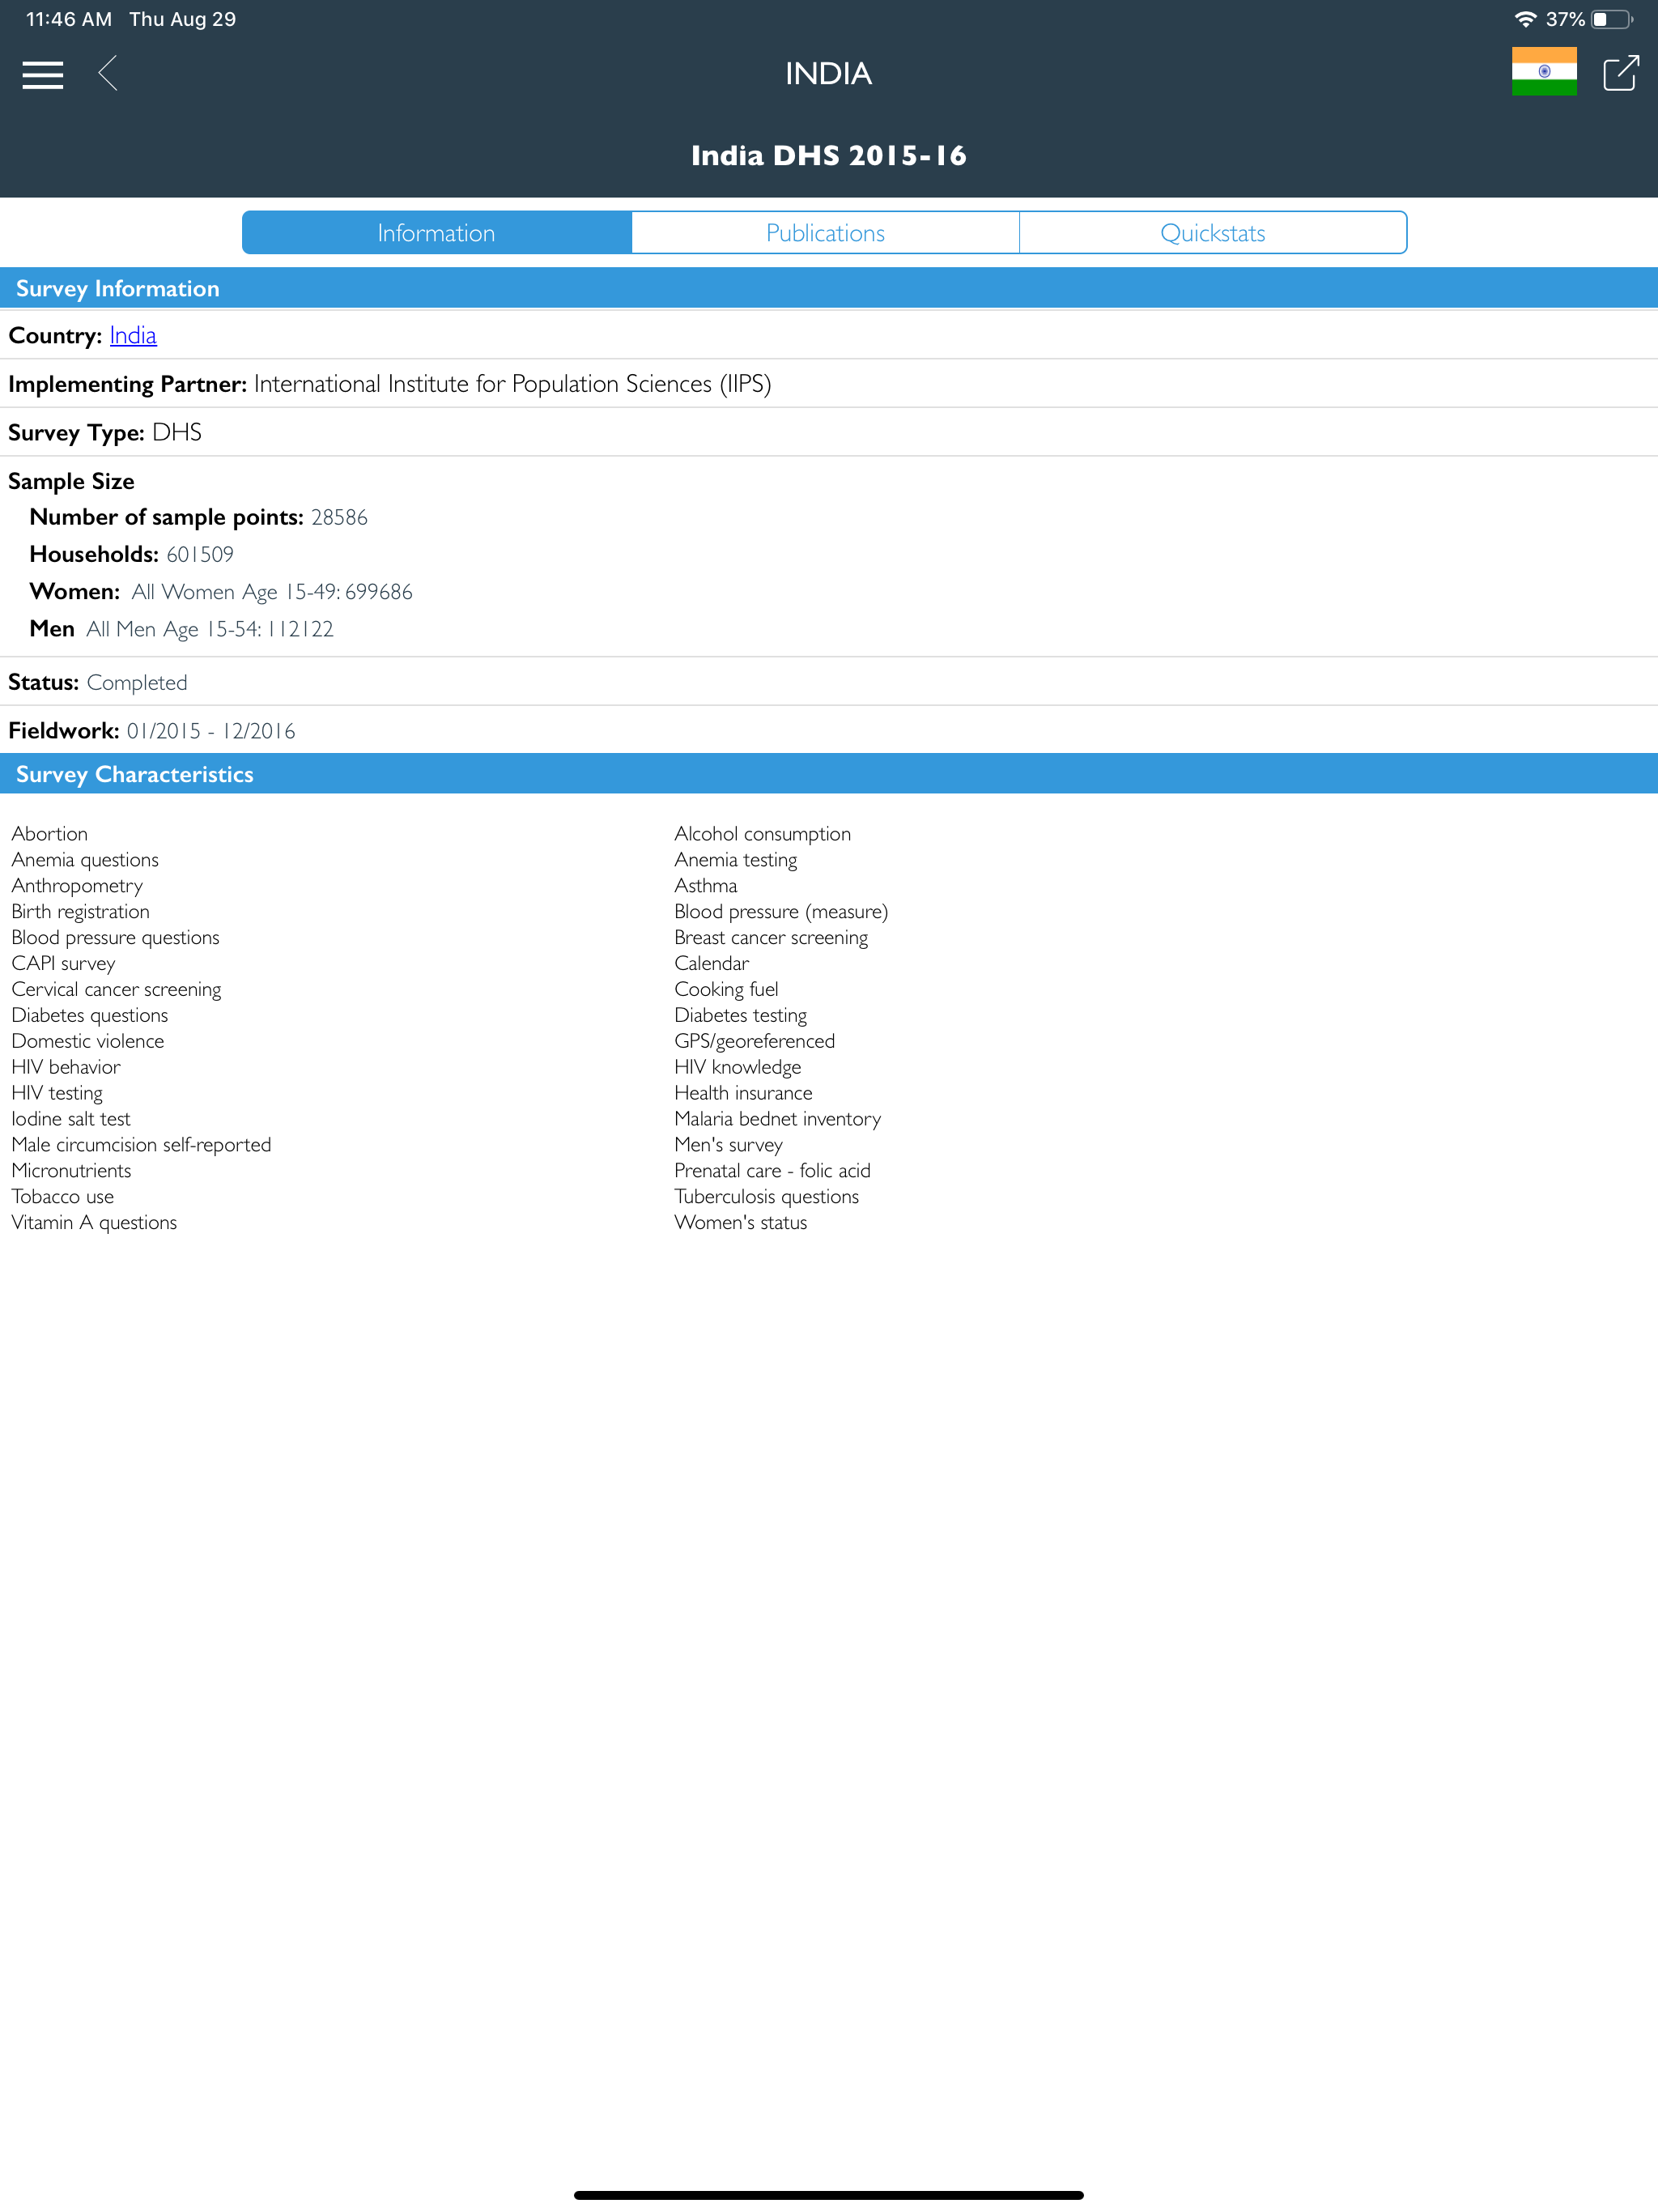Tap Prenatal care - folic acid item

point(772,1171)
